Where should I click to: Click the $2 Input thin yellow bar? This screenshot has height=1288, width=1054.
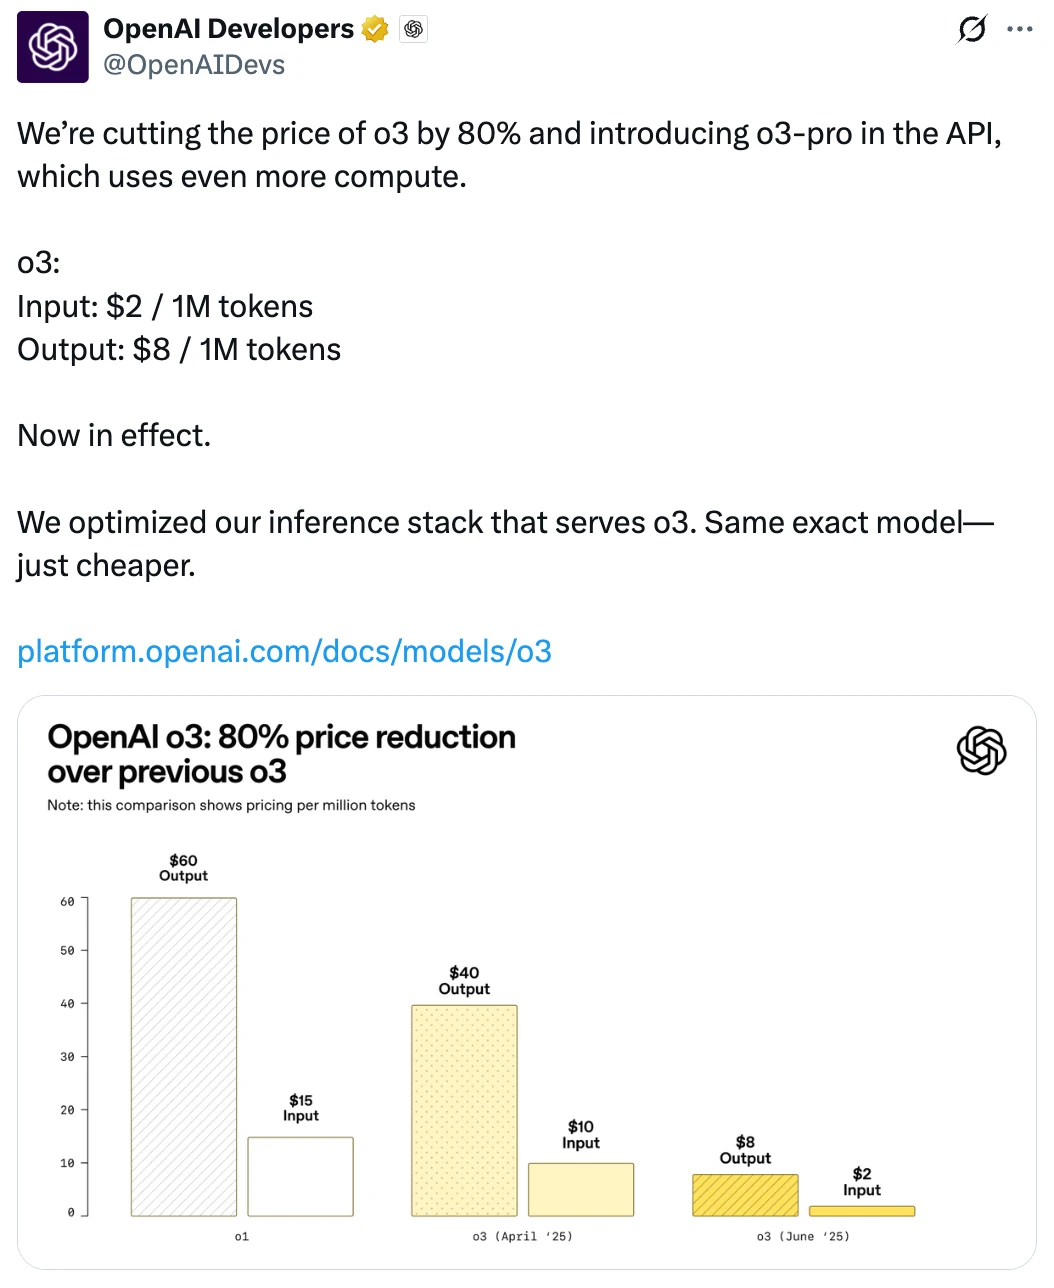[x=862, y=1211]
